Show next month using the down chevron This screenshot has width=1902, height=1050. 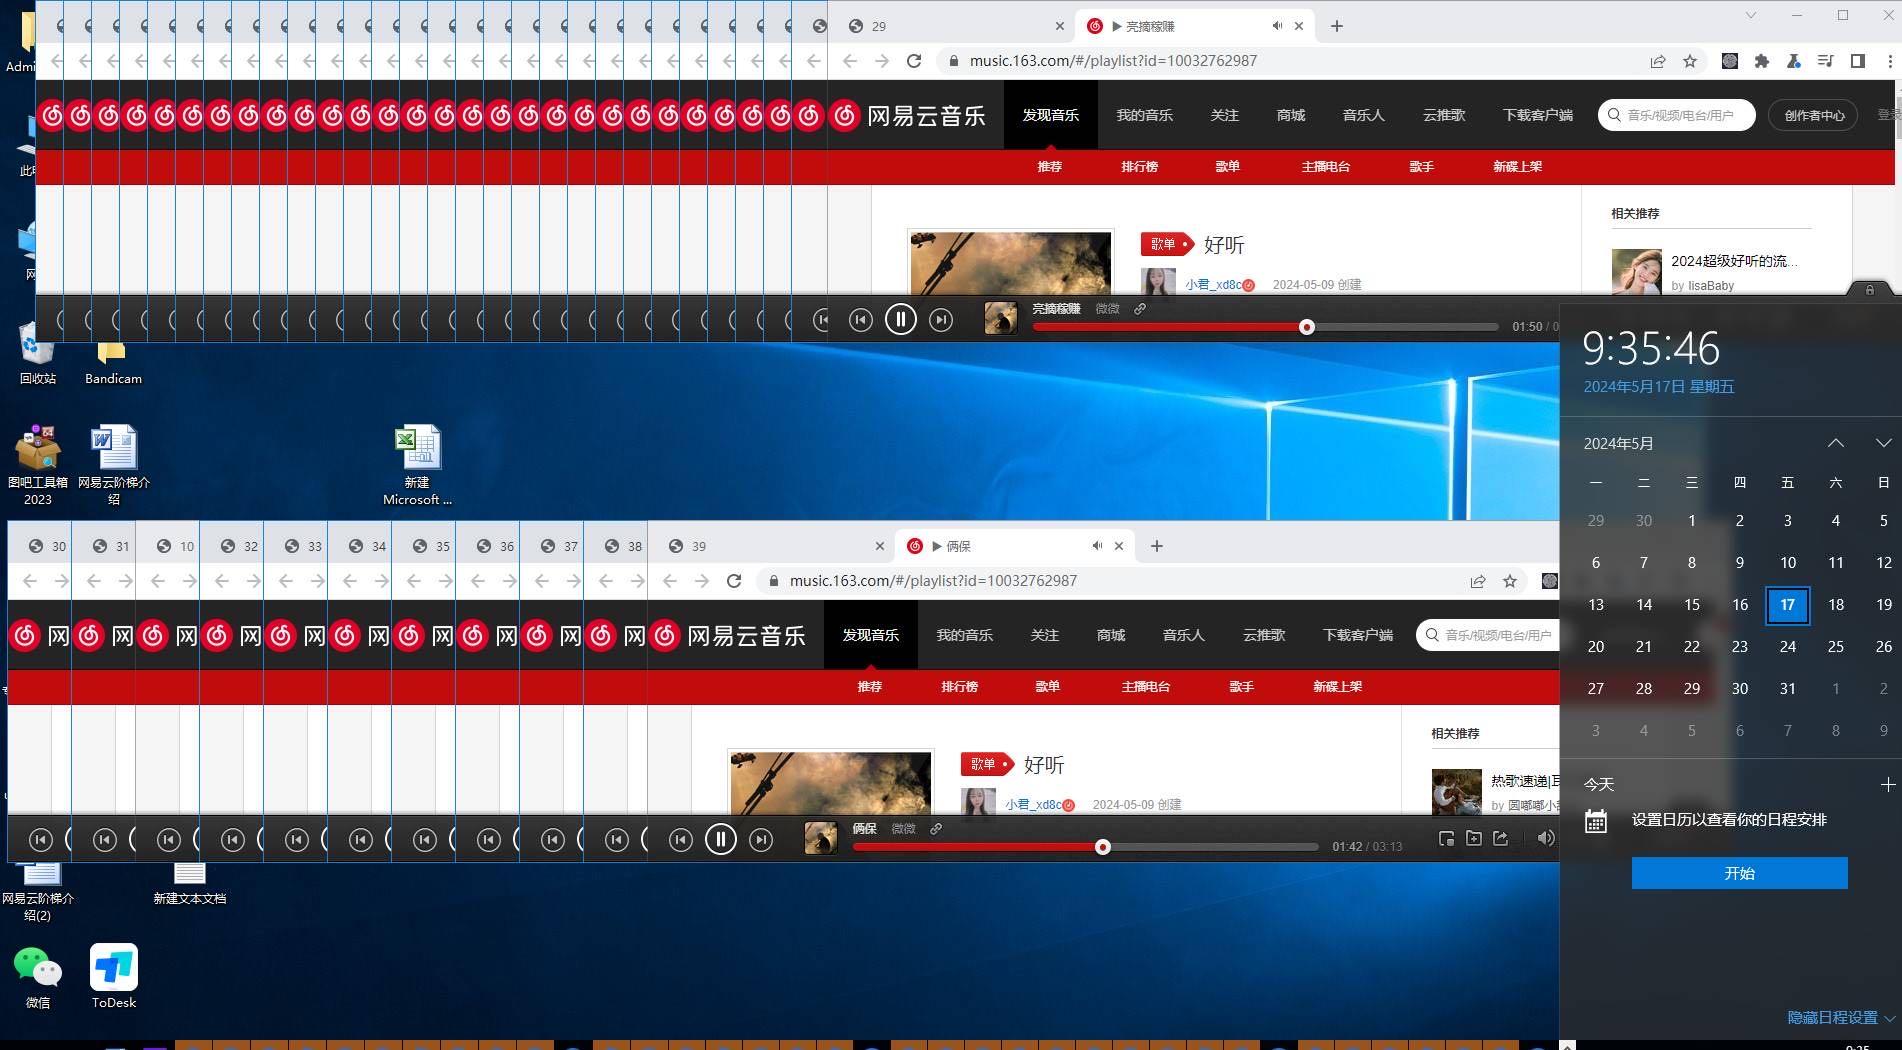(1885, 442)
